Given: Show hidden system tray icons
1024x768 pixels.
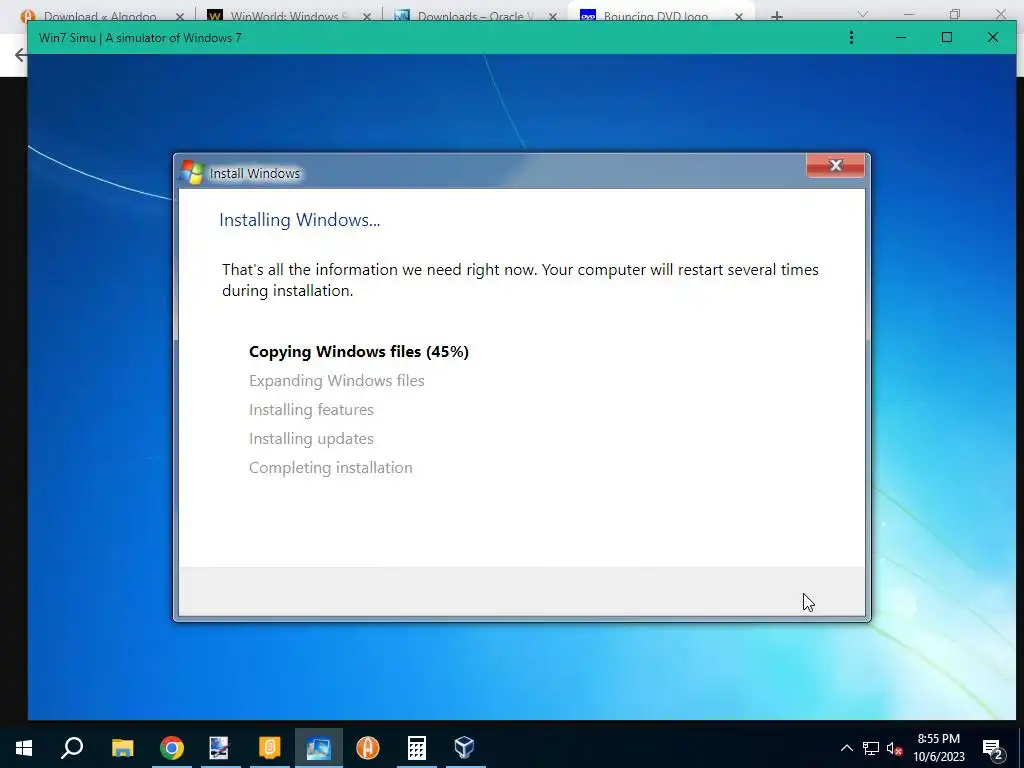Looking at the screenshot, I should [846, 748].
